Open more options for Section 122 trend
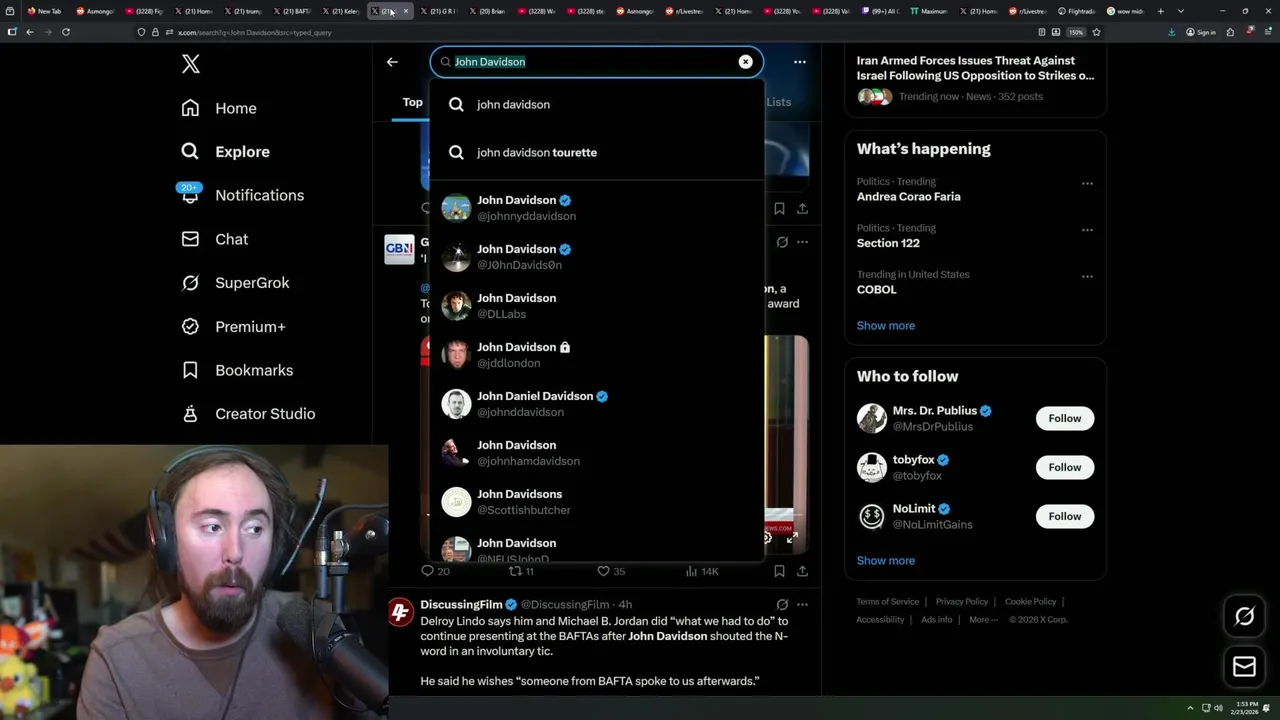The width and height of the screenshot is (1280, 720). 1087,229
